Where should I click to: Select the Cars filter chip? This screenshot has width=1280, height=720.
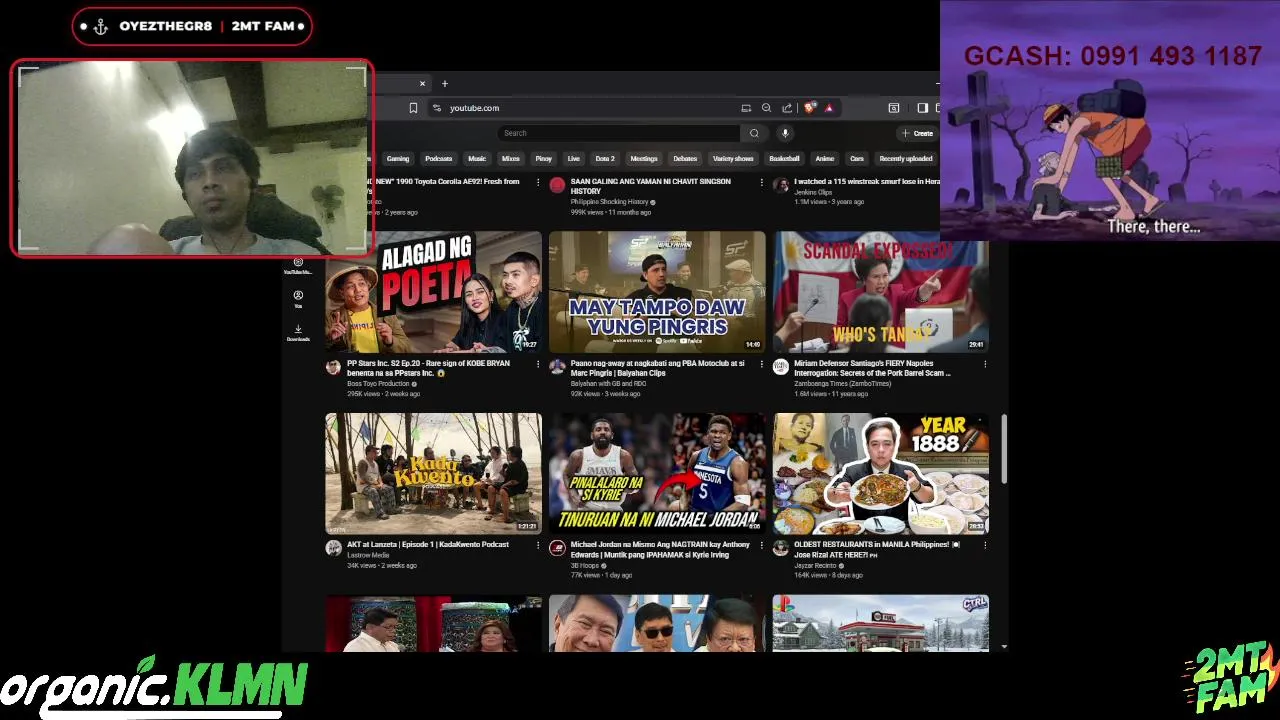click(x=857, y=159)
